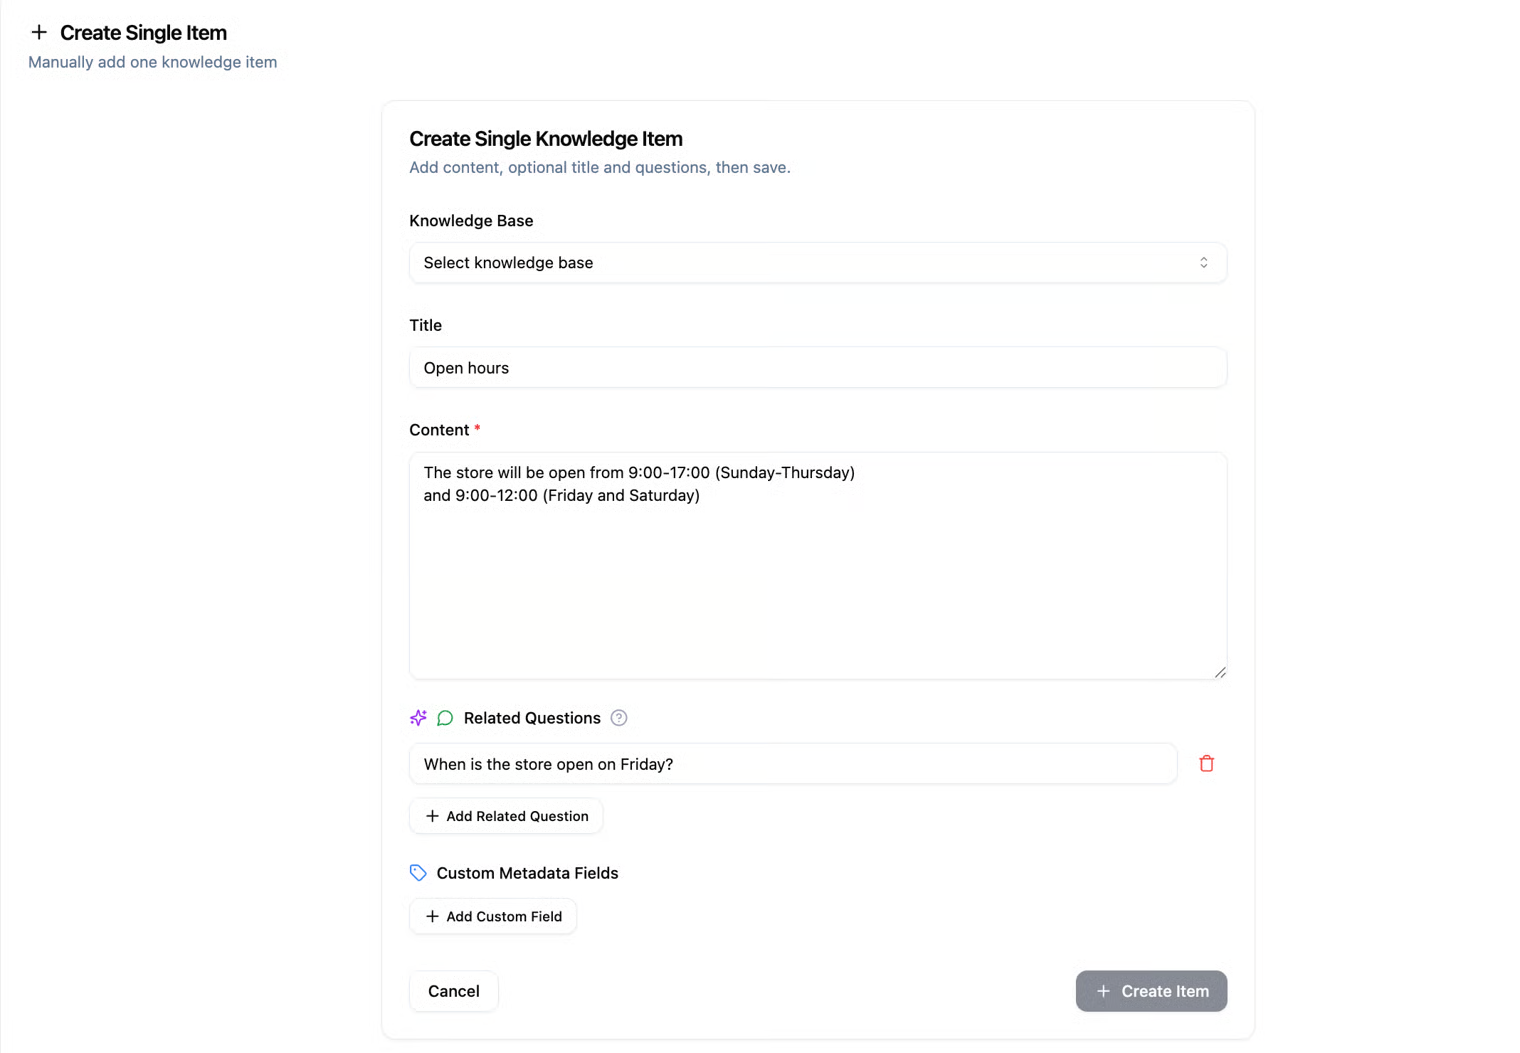
Task: Click the plus icon in Add Custom Field
Action: click(432, 916)
